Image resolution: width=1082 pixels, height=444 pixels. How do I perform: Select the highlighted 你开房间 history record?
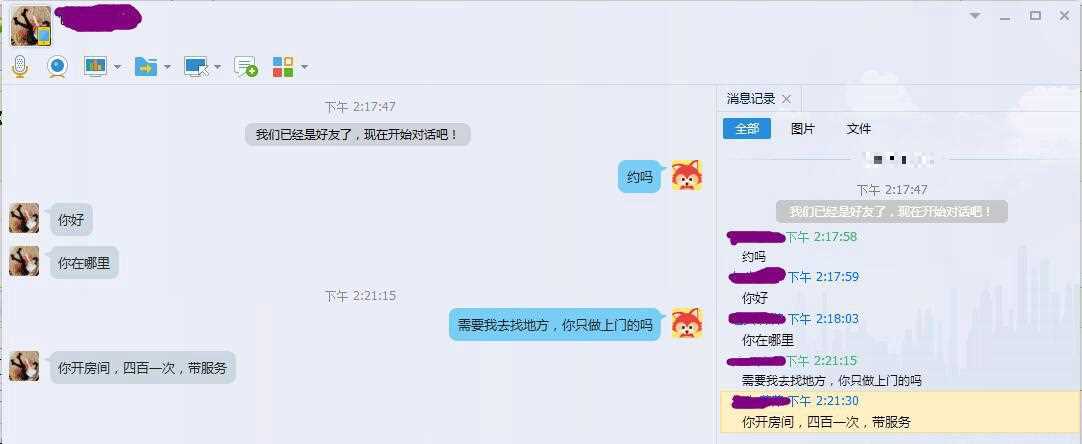[899, 412]
